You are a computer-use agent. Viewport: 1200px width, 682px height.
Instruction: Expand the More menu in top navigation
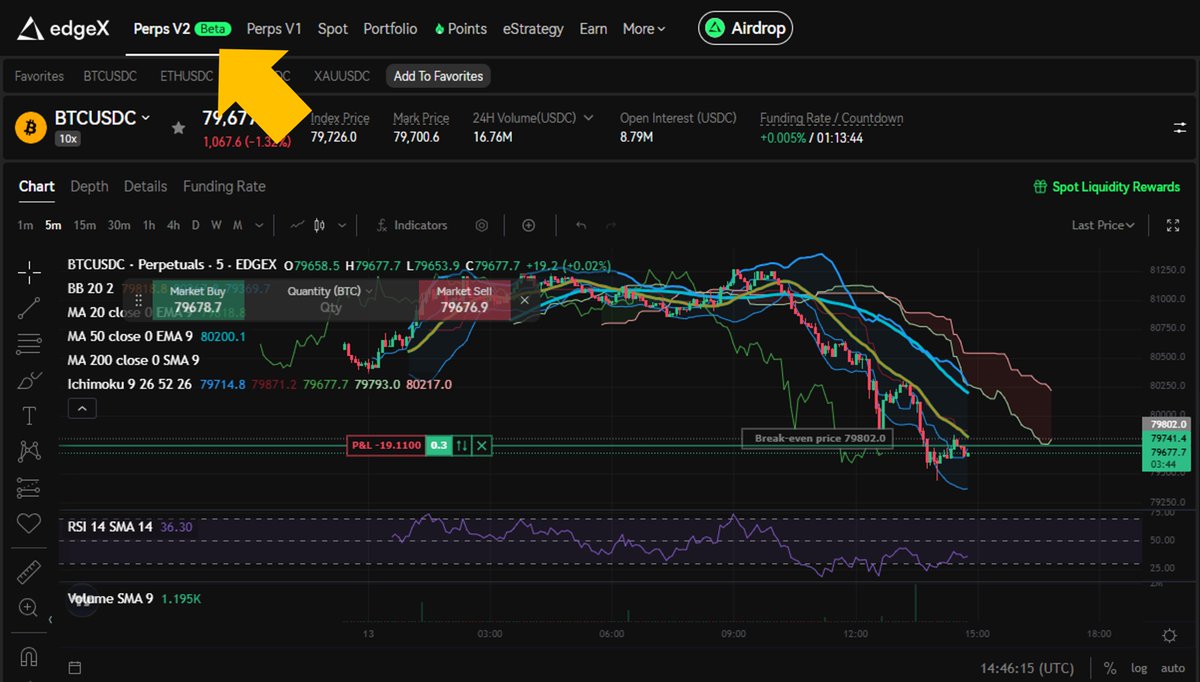click(x=644, y=29)
